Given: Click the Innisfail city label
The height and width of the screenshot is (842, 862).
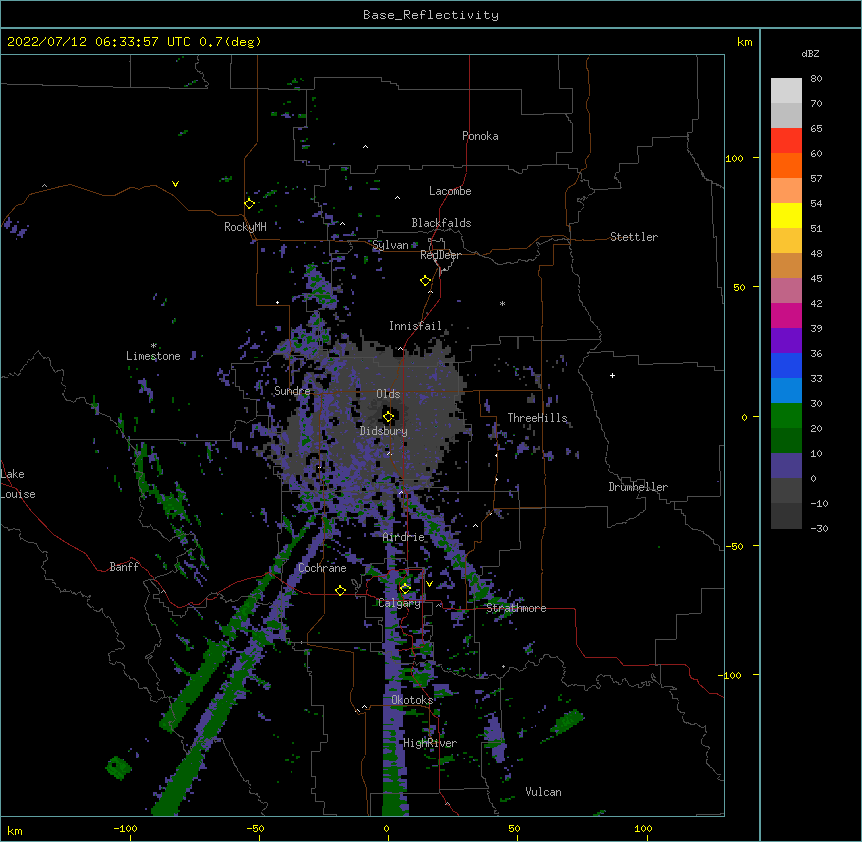Looking at the screenshot, I should [415, 326].
